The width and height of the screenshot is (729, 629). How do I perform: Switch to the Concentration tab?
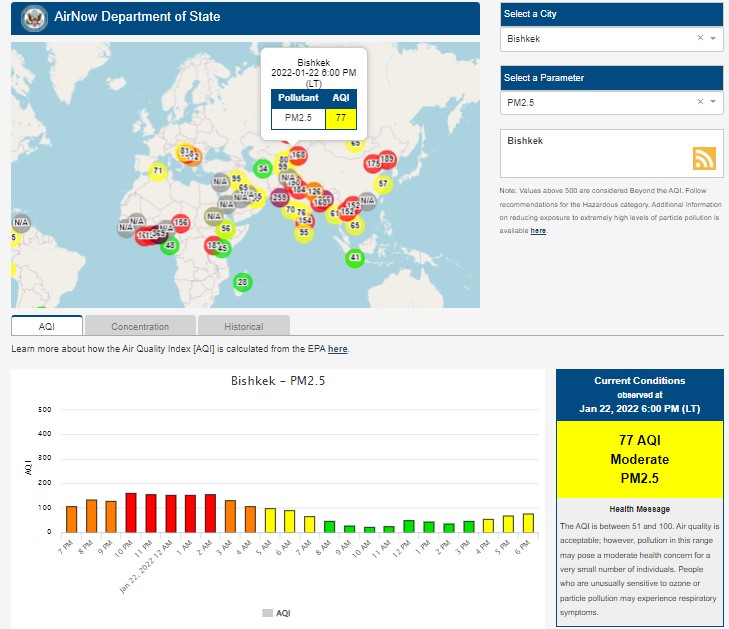click(140, 326)
